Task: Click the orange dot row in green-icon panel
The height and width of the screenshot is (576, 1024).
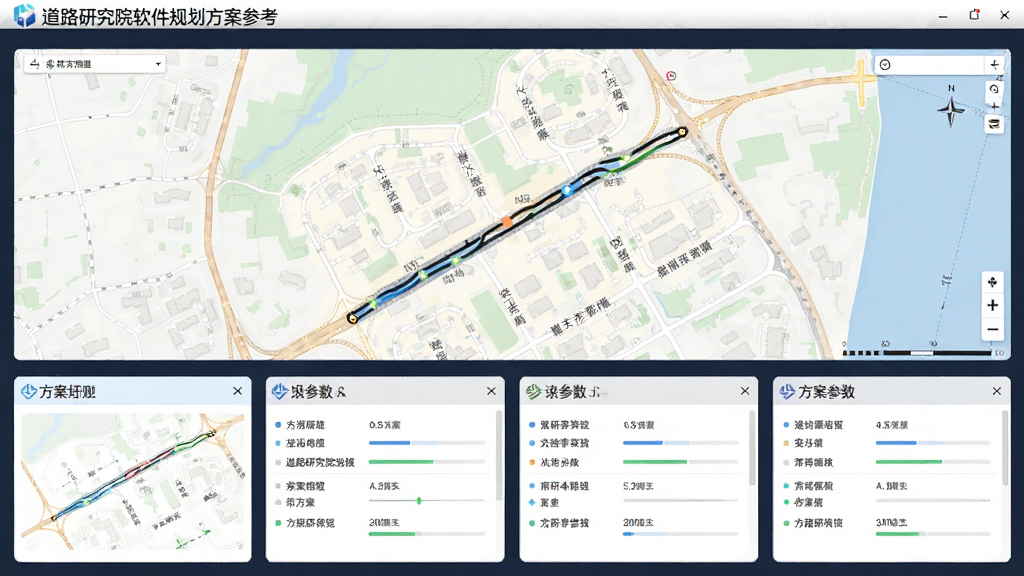Action: [x=634, y=462]
